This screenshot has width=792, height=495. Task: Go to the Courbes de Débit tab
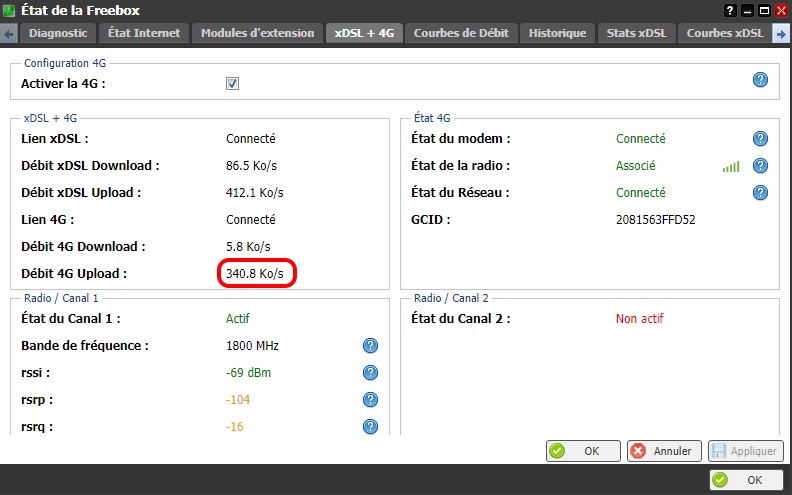tap(461, 33)
